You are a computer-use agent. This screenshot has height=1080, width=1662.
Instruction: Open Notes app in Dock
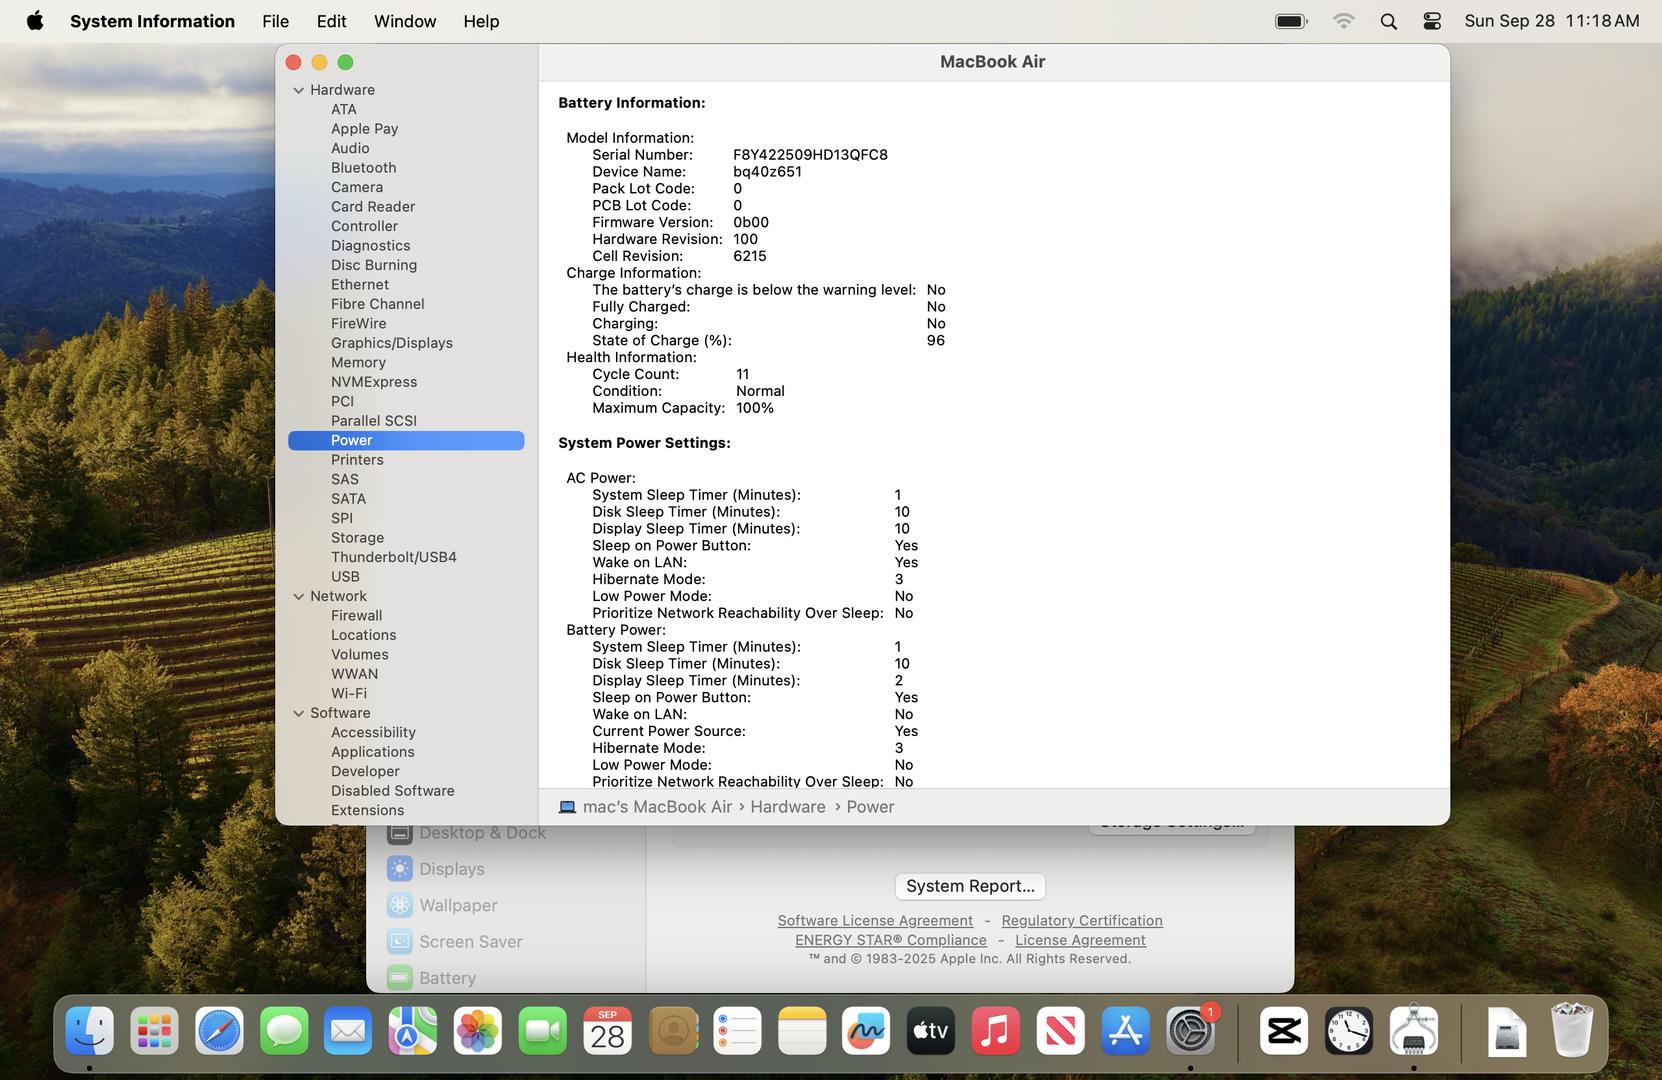pyautogui.click(x=802, y=1031)
